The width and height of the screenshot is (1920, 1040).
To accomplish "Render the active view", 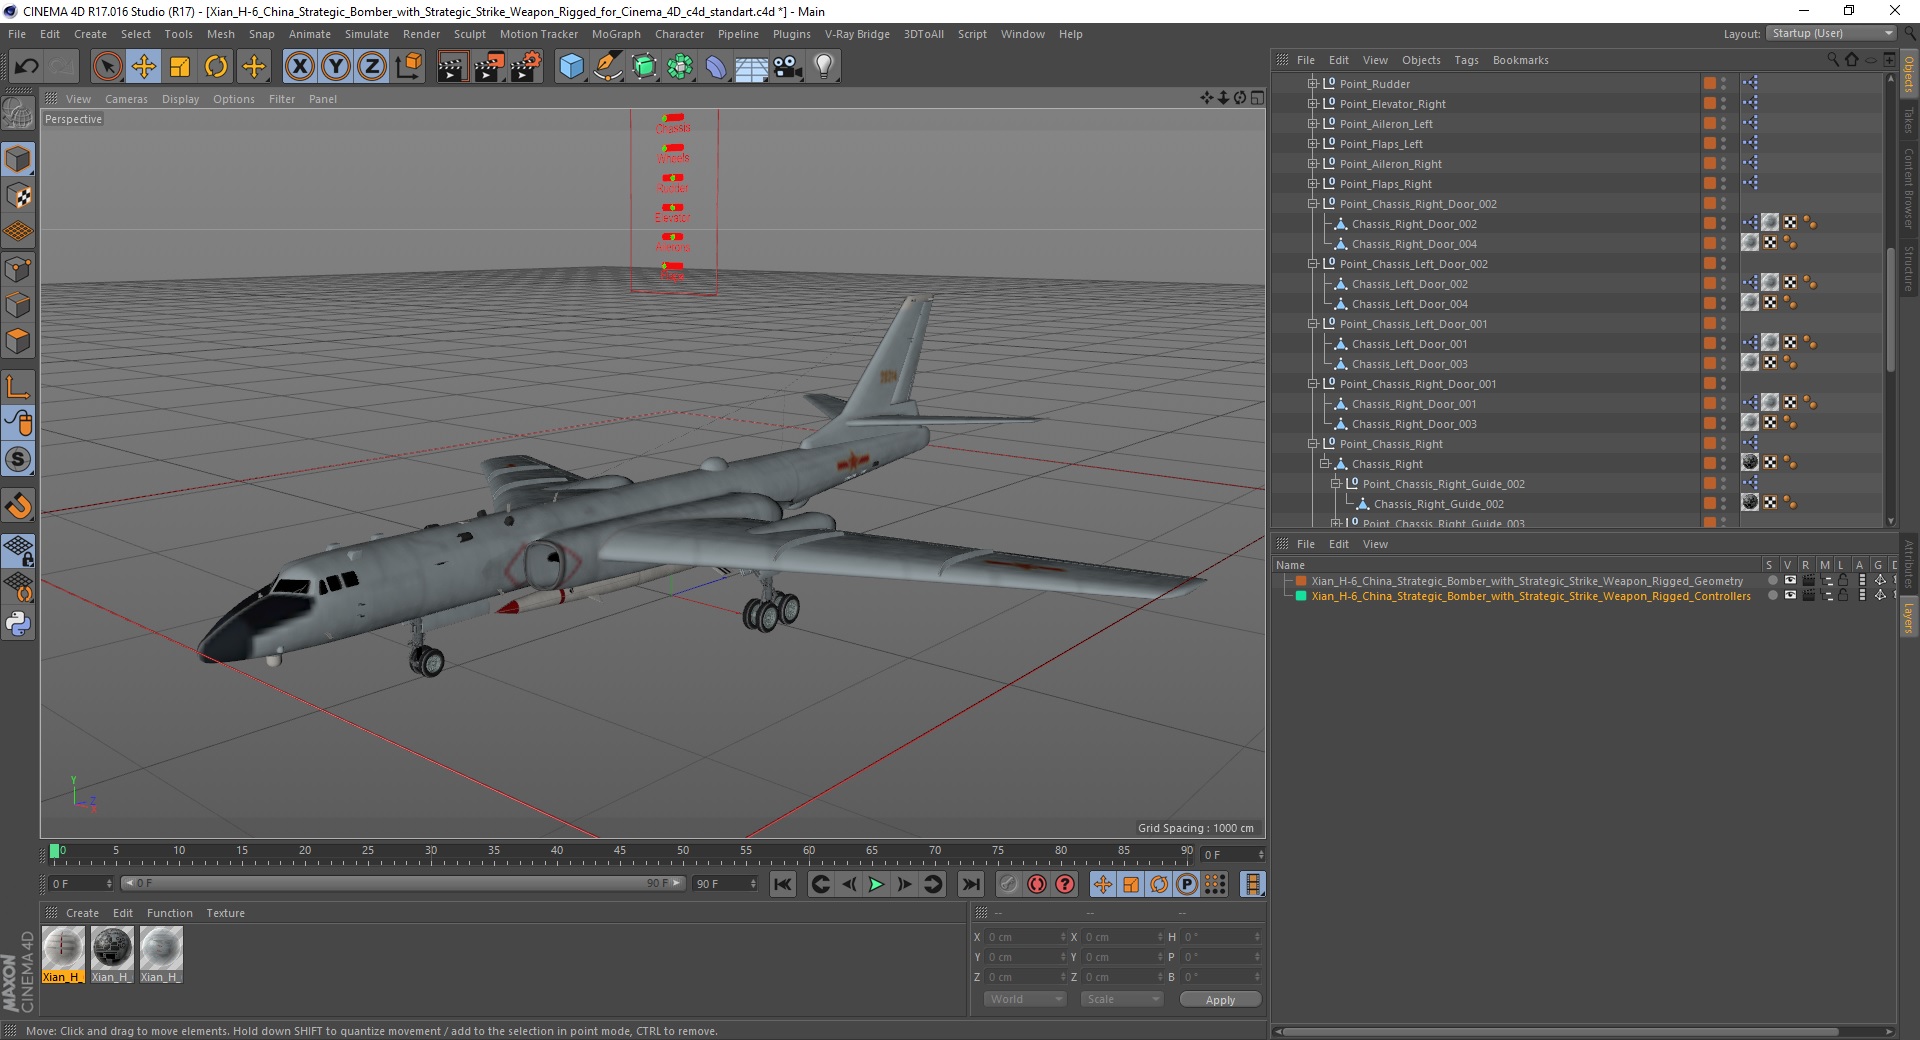I will pos(452,67).
